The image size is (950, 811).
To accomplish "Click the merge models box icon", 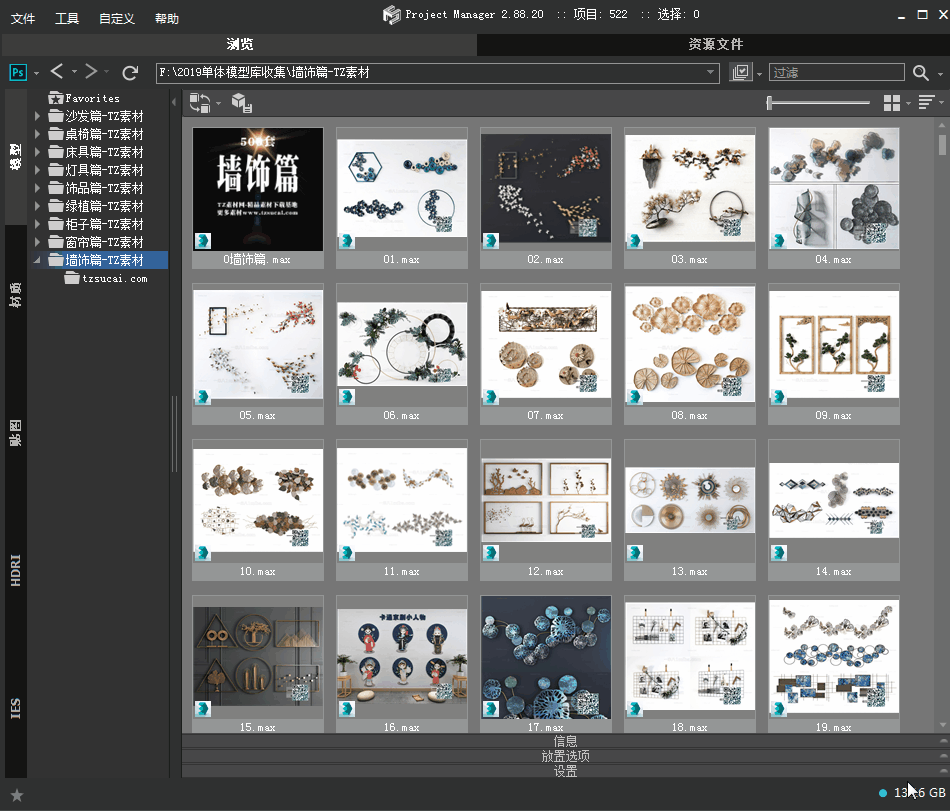I will pyautogui.click(x=241, y=102).
